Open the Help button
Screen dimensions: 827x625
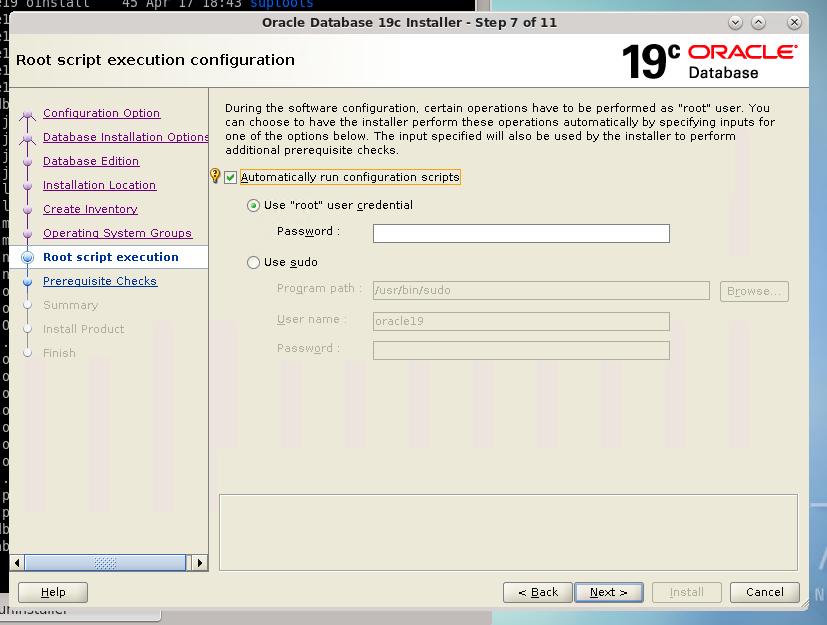tap(53, 592)
